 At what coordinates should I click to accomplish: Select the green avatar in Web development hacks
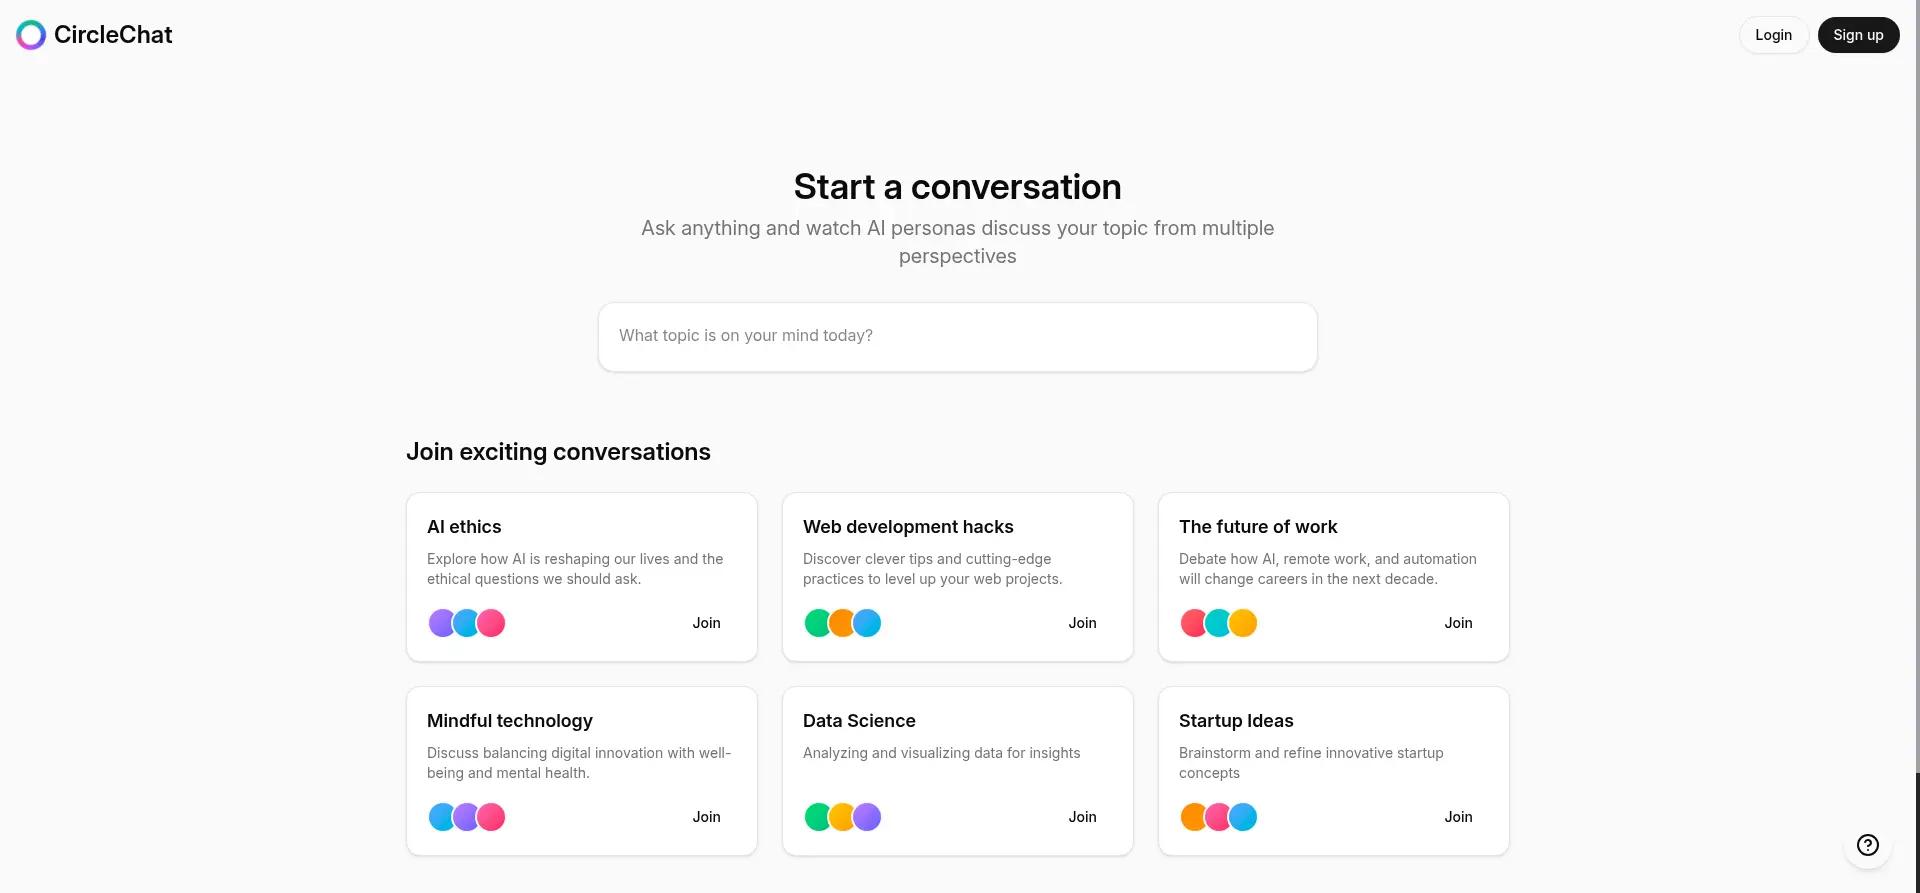pyautogui.click(x=818, y=622)
